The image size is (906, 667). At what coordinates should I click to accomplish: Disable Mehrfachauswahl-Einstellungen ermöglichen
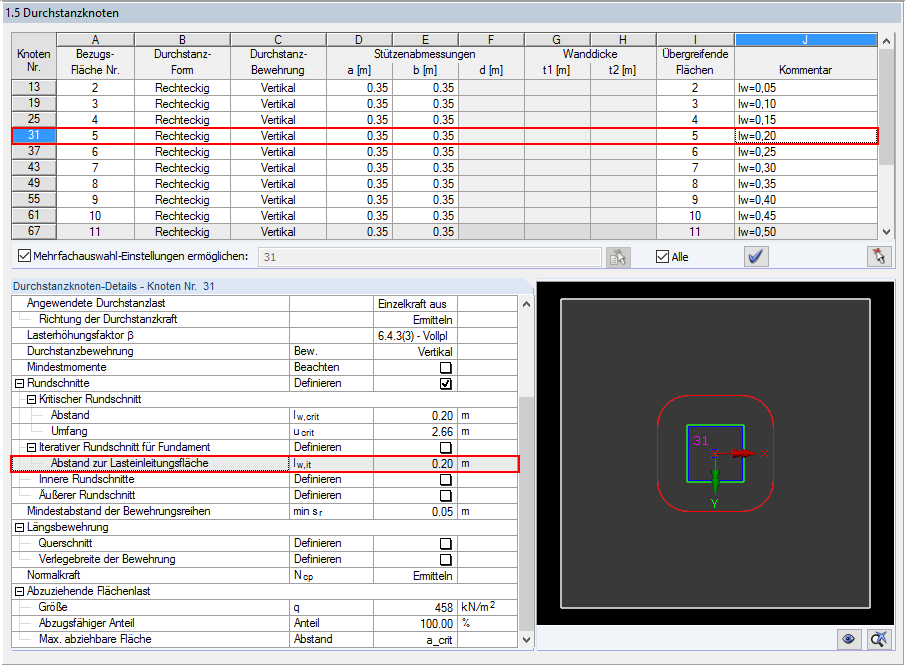pyautogui.click(x=24, y=256)
